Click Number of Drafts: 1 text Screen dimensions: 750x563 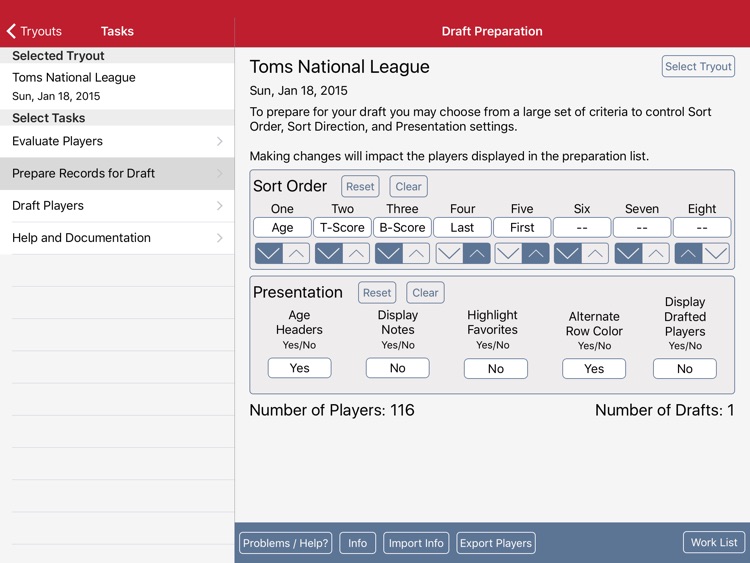coord(664,410)
